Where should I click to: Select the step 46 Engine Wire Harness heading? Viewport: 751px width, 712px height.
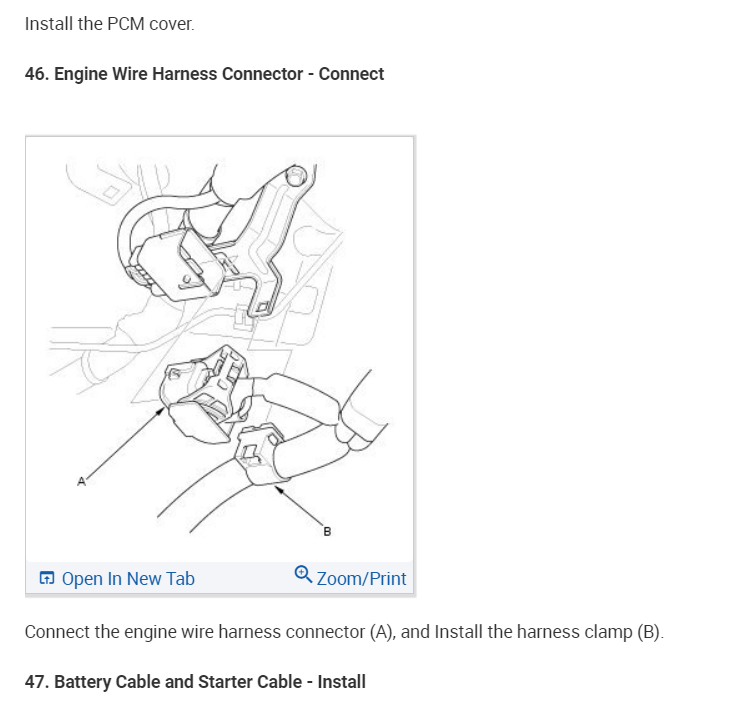click(204, 74)
